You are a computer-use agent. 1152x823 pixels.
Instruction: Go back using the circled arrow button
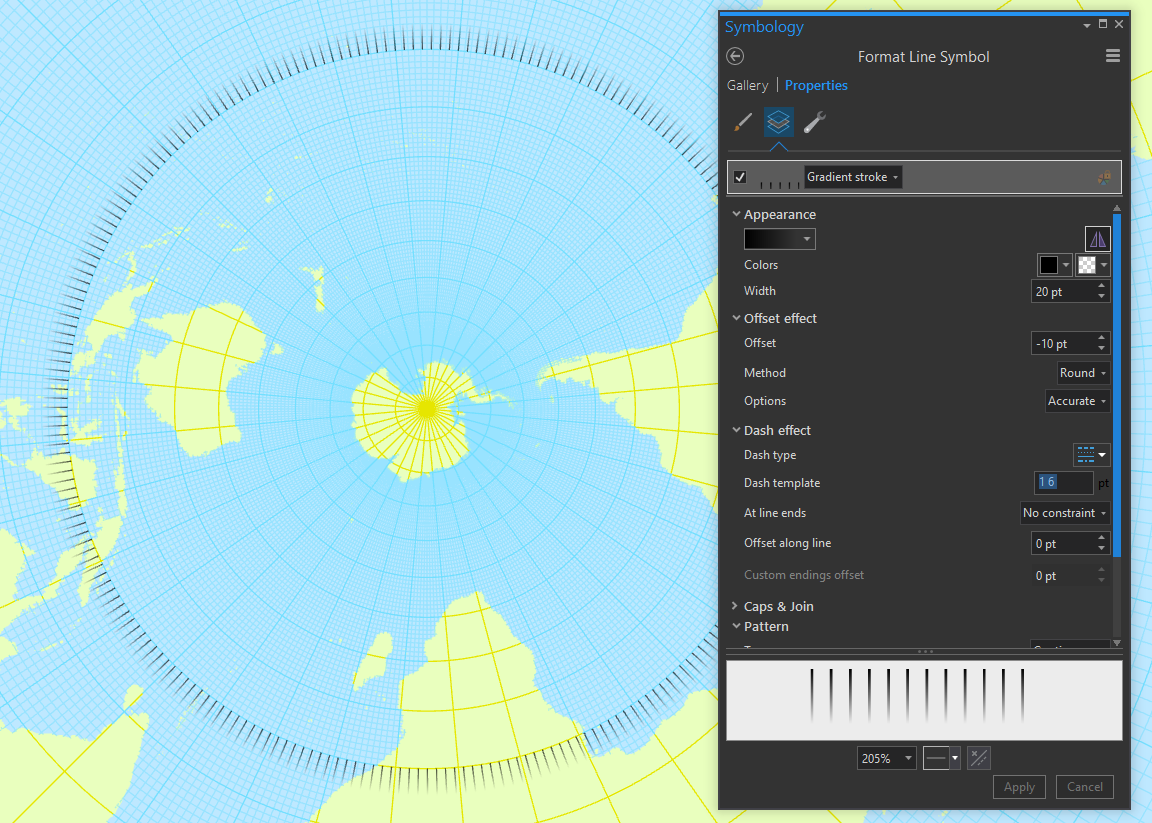click(735, 57)
